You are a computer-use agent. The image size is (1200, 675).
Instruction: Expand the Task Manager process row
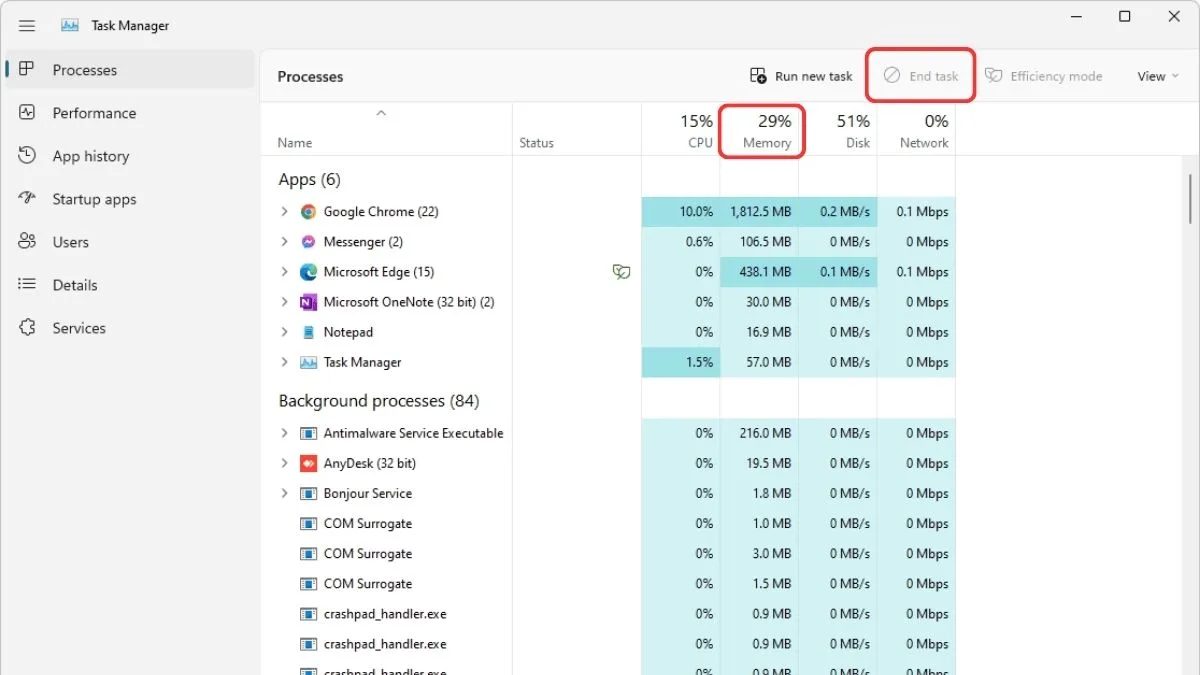point(284,362)
